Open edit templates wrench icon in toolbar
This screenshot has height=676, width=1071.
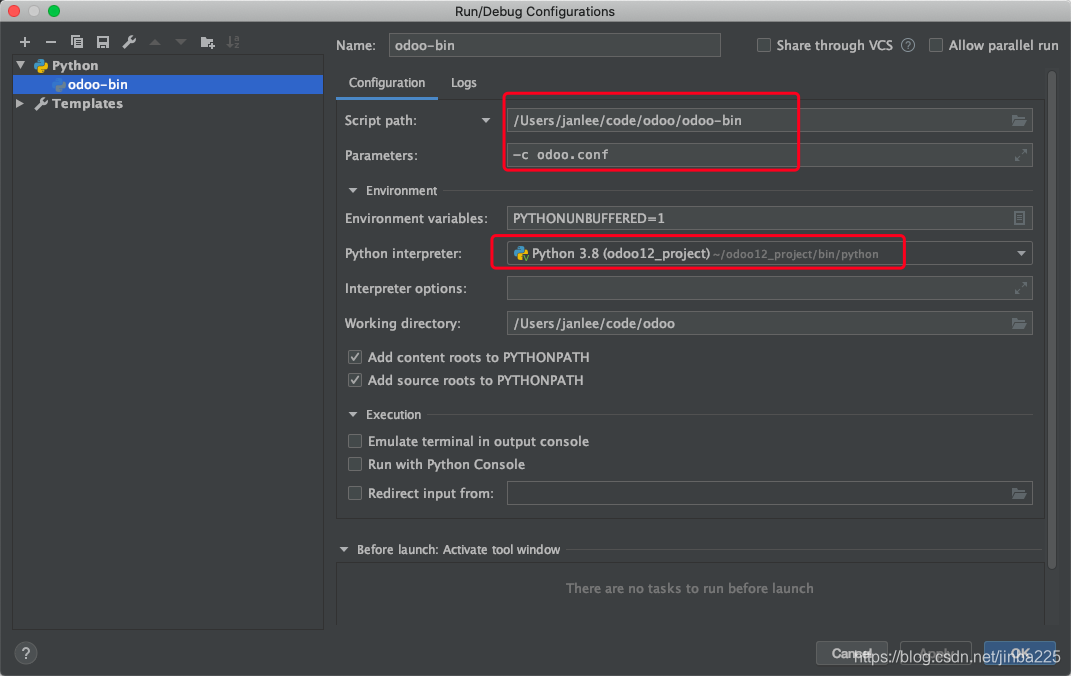click(129, 42)
